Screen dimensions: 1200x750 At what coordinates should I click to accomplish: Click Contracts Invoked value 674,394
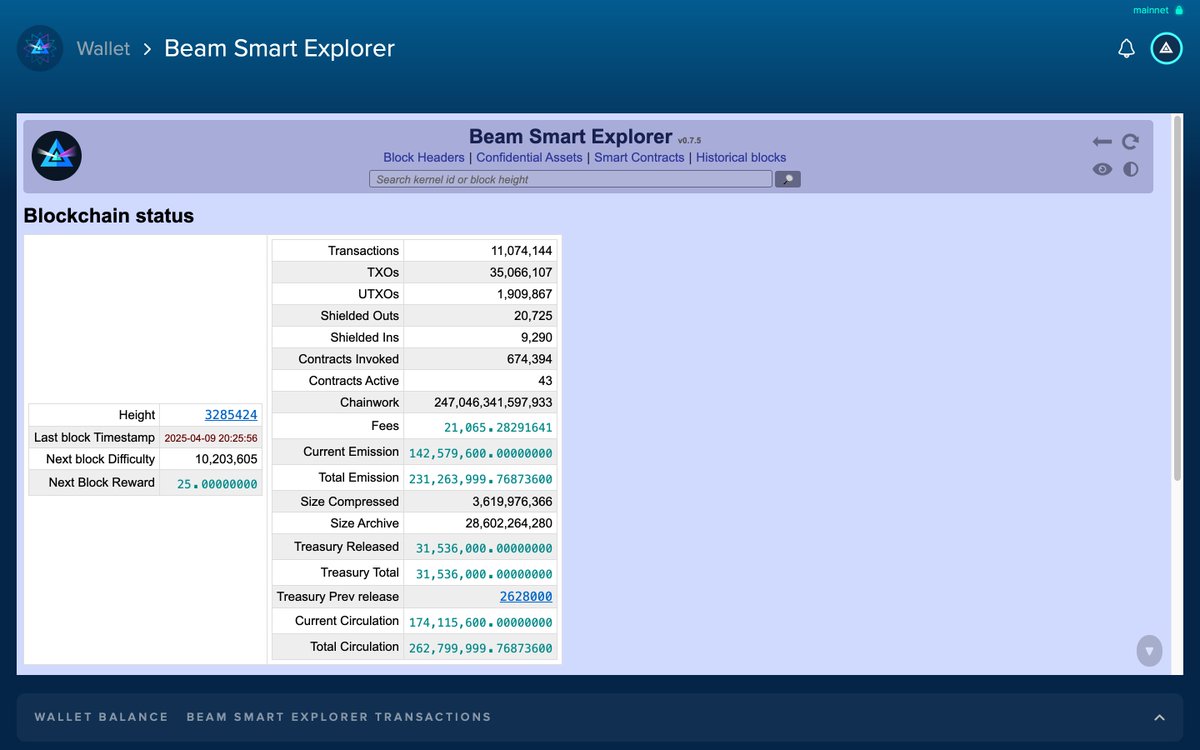529,359
